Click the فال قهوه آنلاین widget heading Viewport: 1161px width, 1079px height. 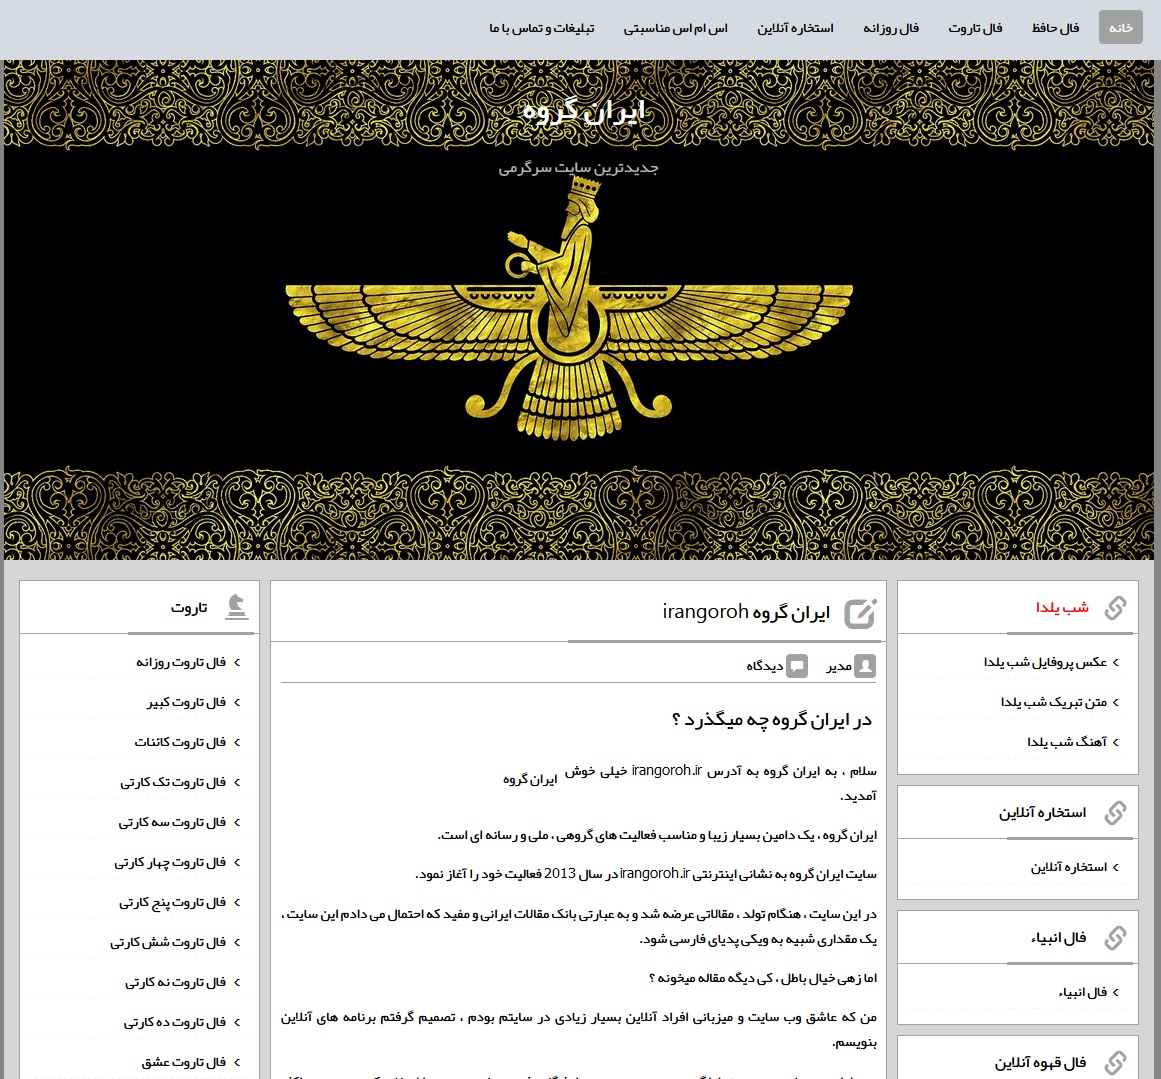(x=1040, y=1063)
